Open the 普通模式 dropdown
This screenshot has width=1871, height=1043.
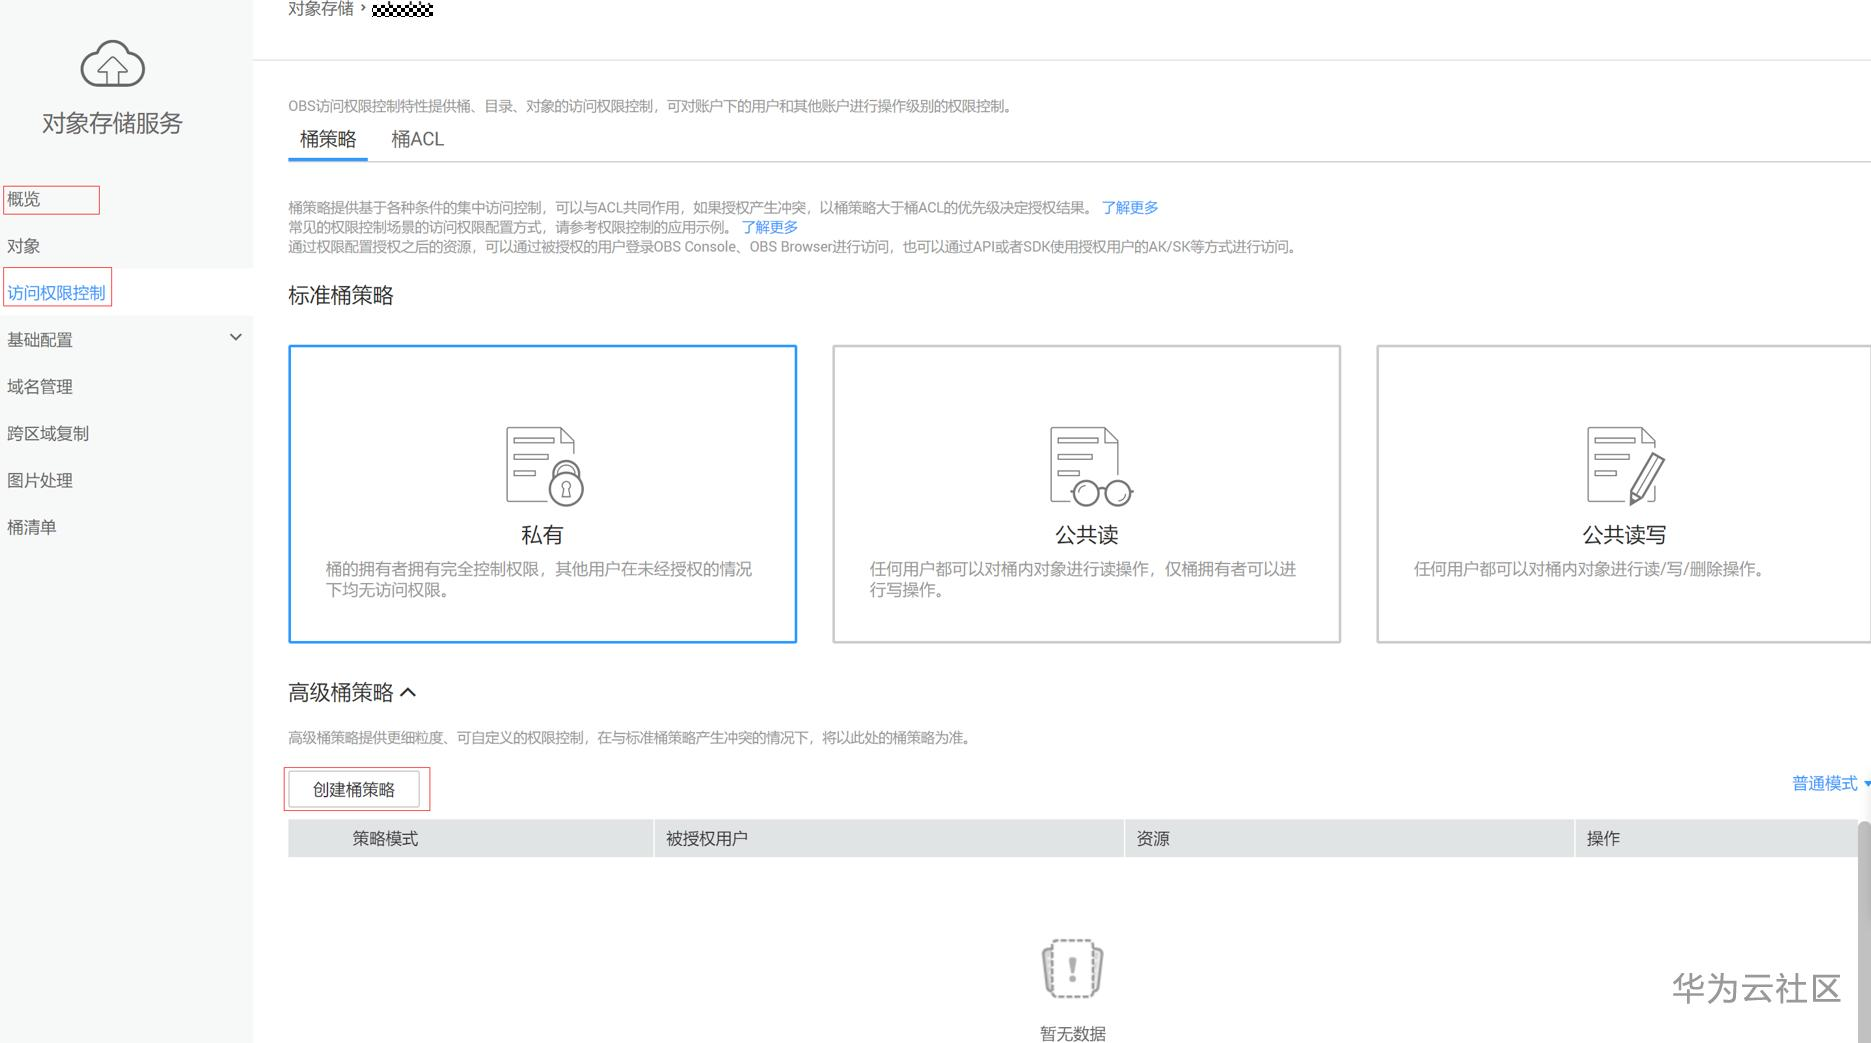coord(1831,784)
